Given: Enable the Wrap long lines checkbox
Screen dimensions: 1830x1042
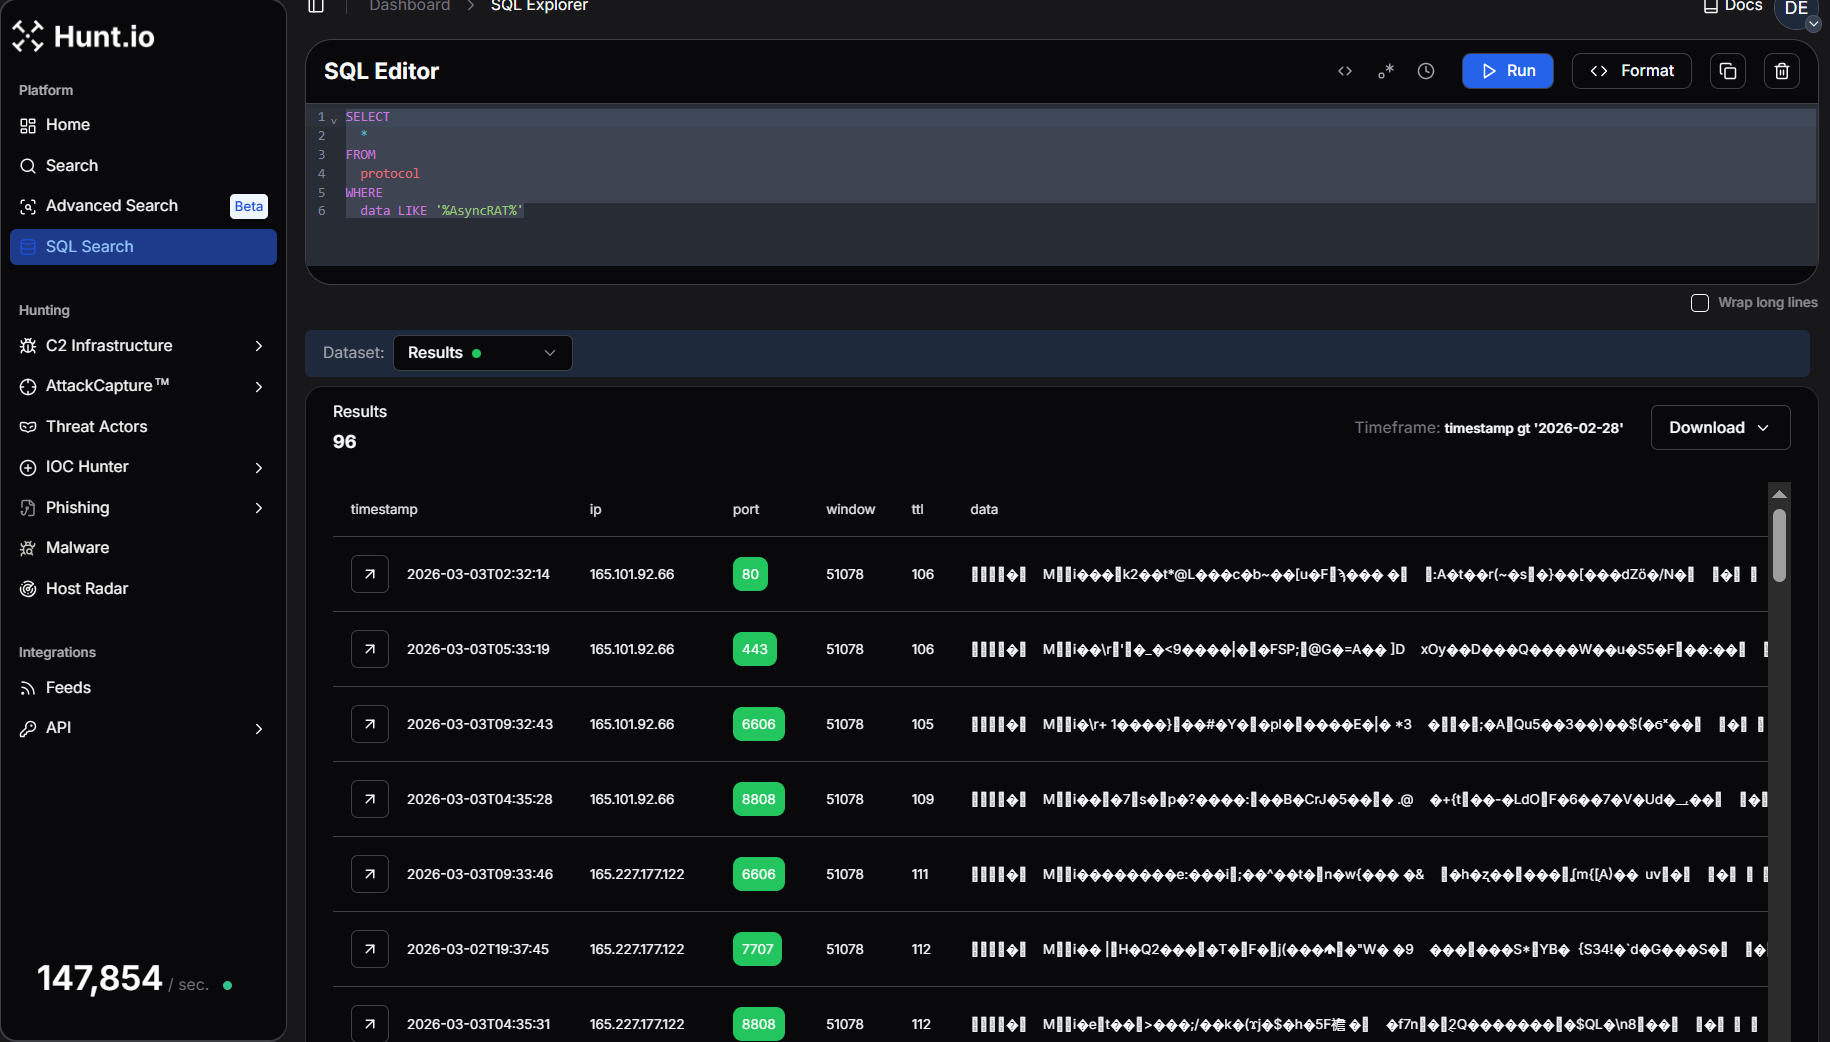Looking at the screenshot, I should click(1699, 303).
